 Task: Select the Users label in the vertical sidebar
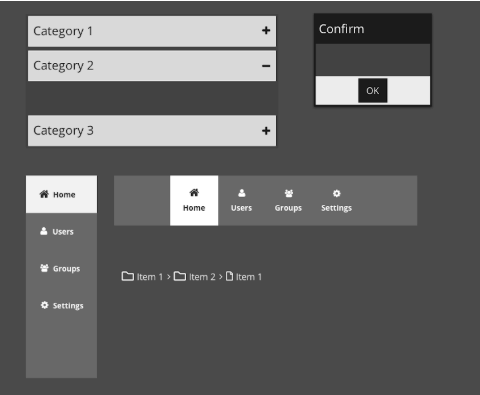(63, 232)
